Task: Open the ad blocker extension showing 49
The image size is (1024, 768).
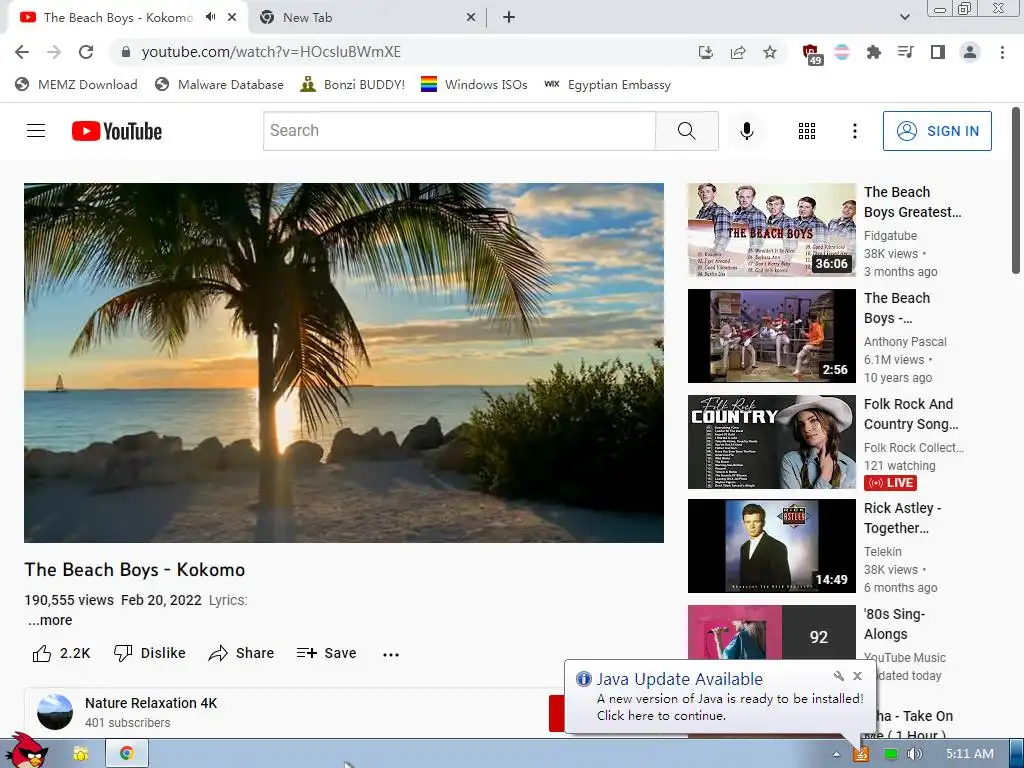Action: [x=812, y=54]
